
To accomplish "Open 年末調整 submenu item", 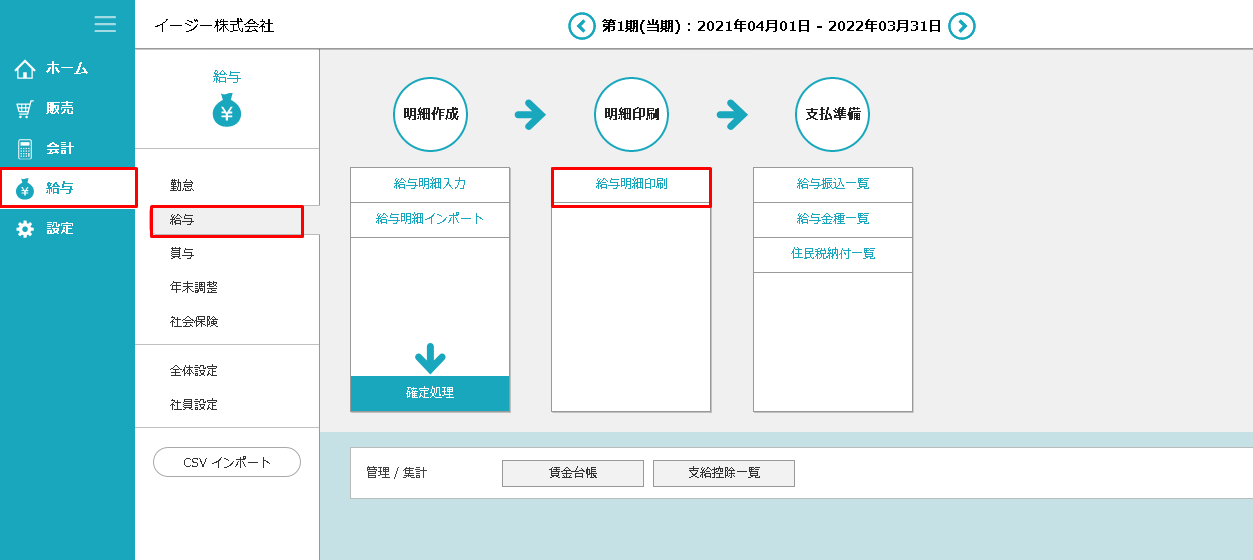I will pos(194,287).
